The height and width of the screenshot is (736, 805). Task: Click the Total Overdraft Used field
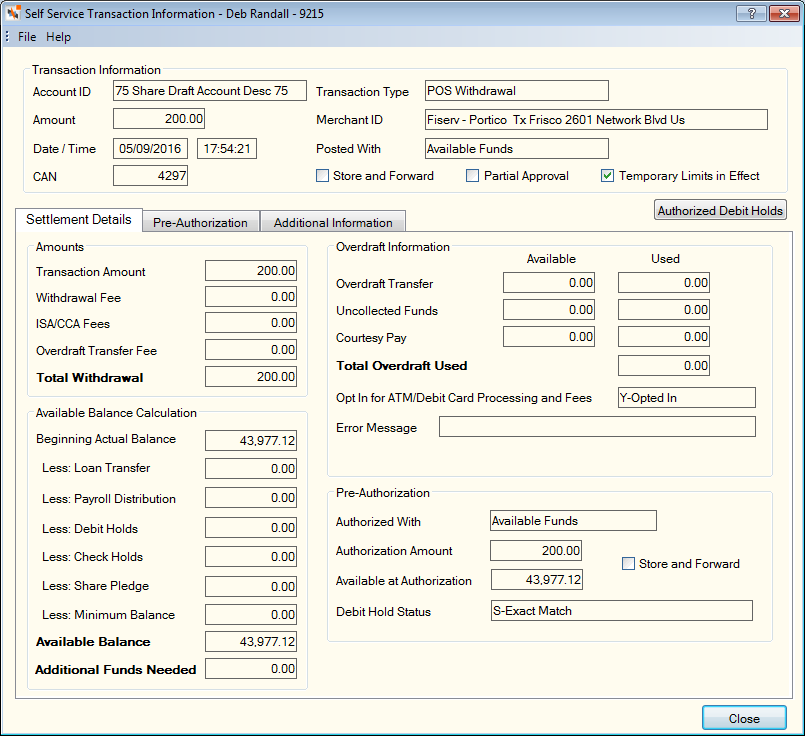point(664,365)
